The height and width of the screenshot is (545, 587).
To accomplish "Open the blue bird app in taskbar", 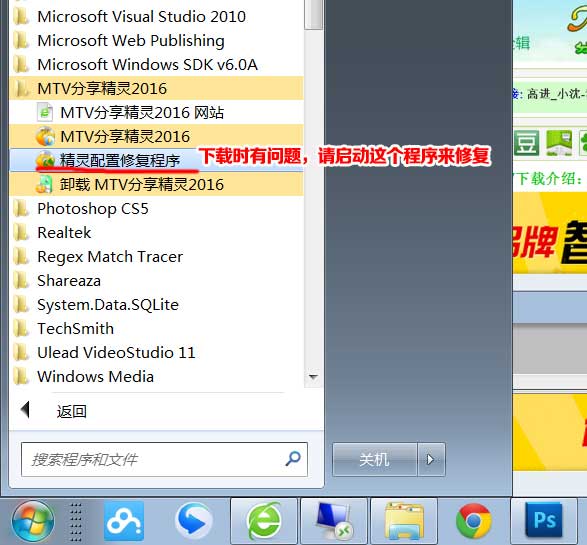I will 194,521.
